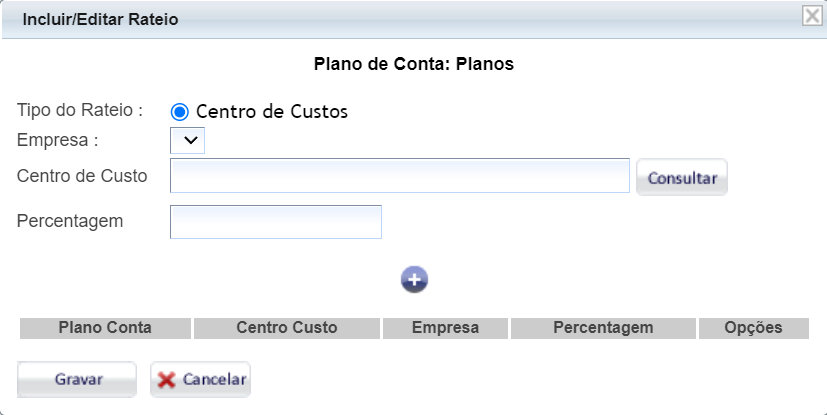
Task: Close the Incluir/Editar Rateio dialog
Action: (812, 15)
